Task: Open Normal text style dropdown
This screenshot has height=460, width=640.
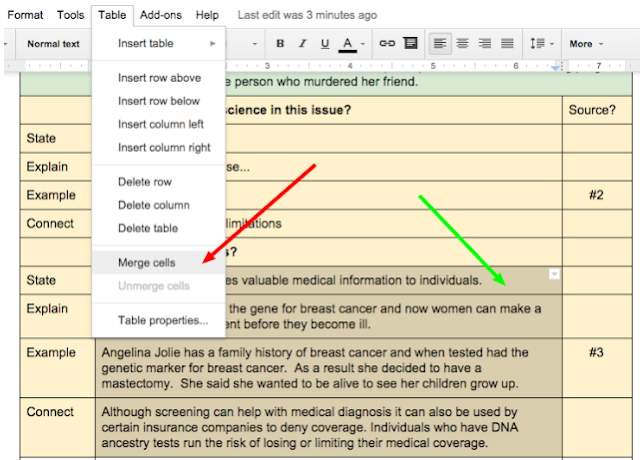Action: (x=53, y=44)
